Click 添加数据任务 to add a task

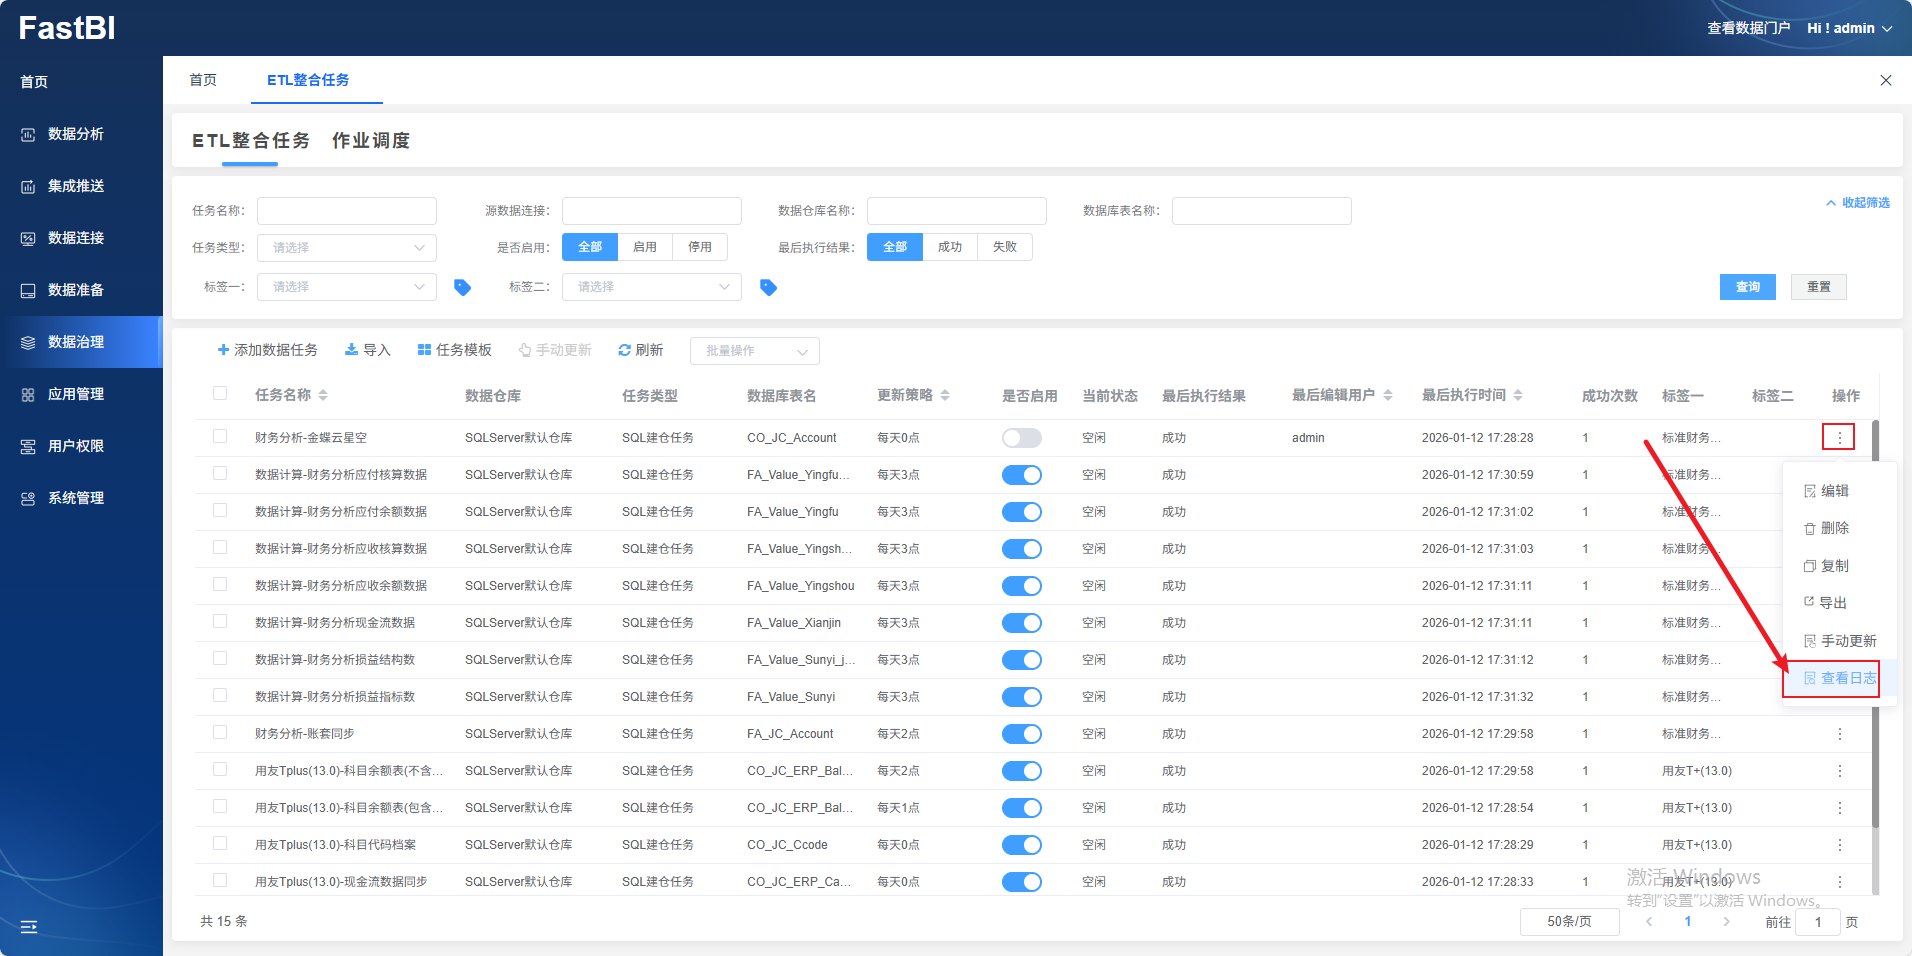tap(267, 350)
